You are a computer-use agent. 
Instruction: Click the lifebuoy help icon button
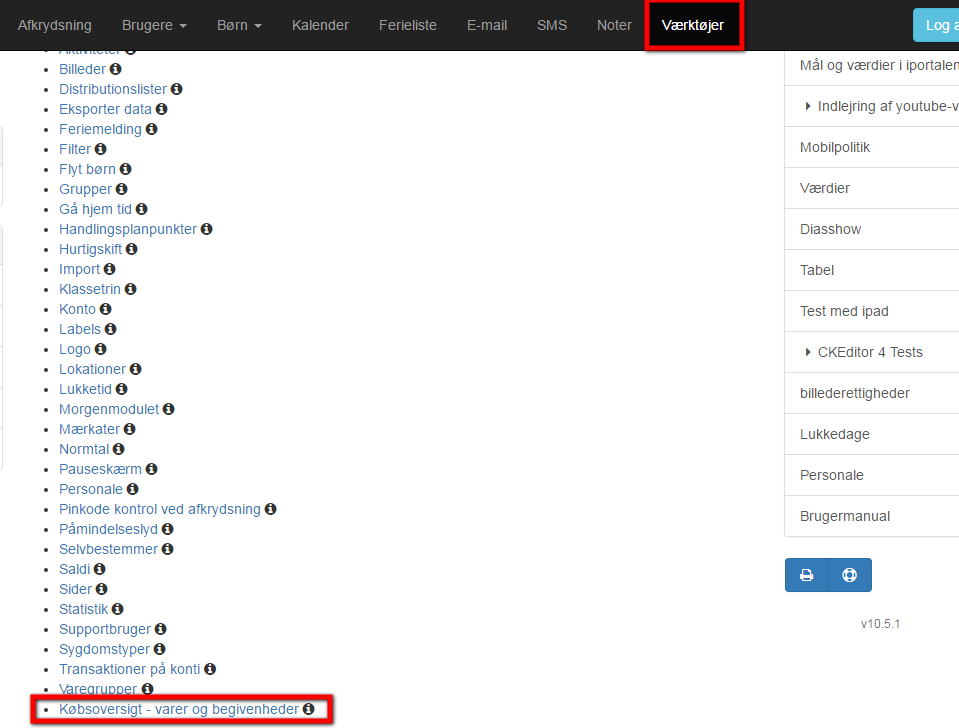point(850,575)
